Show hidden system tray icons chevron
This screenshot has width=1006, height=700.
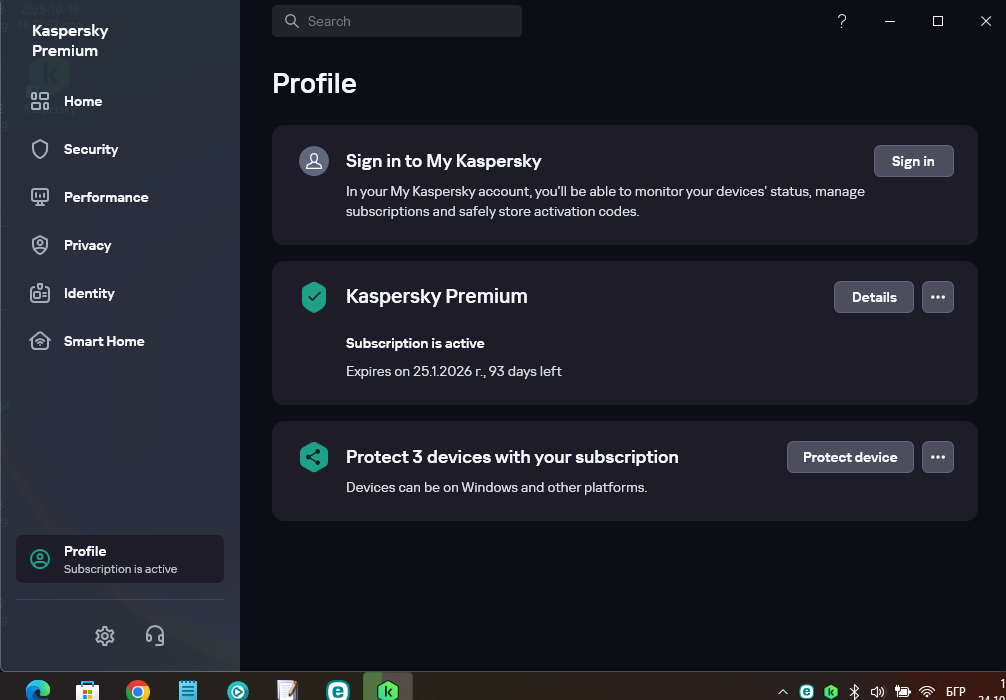(783, 691)
